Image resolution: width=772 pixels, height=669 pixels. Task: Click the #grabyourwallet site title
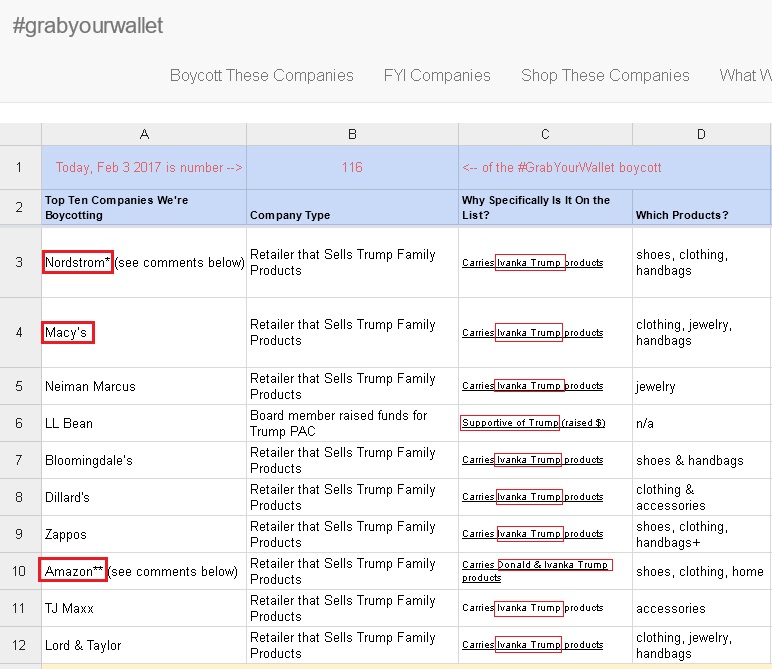[x=88, y=26]
